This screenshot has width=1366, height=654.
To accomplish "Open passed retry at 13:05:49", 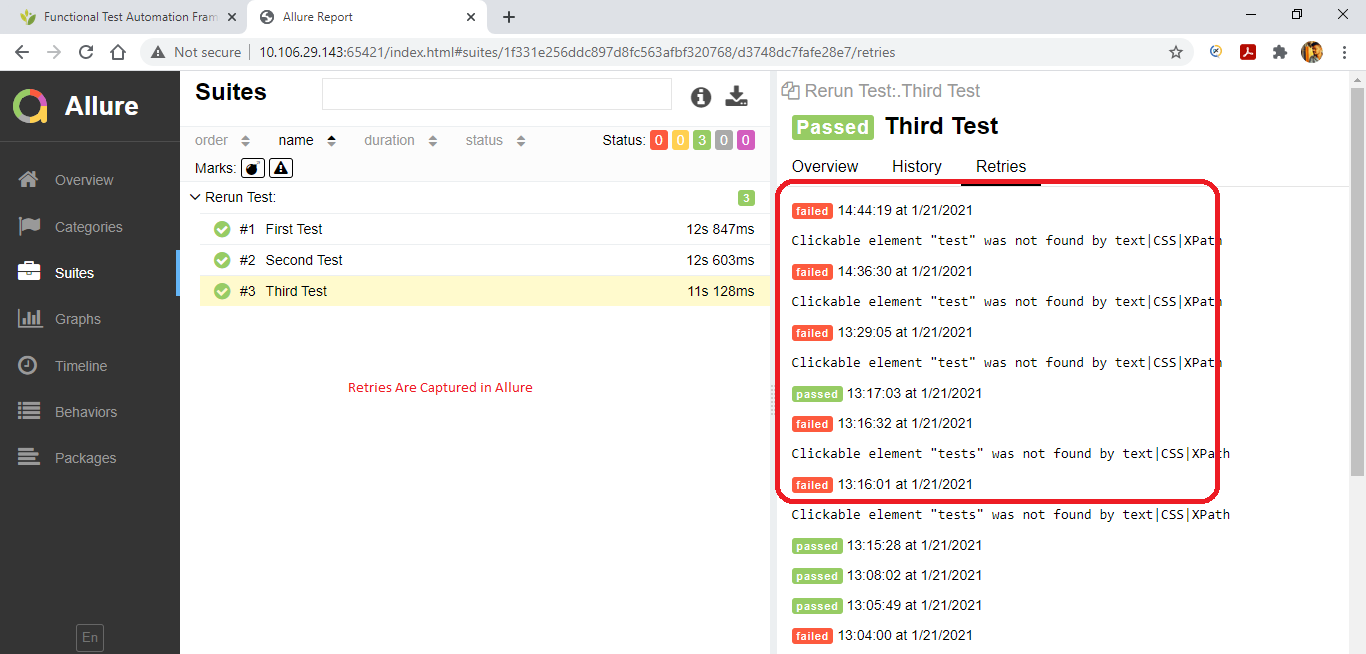I will point(887,605).
